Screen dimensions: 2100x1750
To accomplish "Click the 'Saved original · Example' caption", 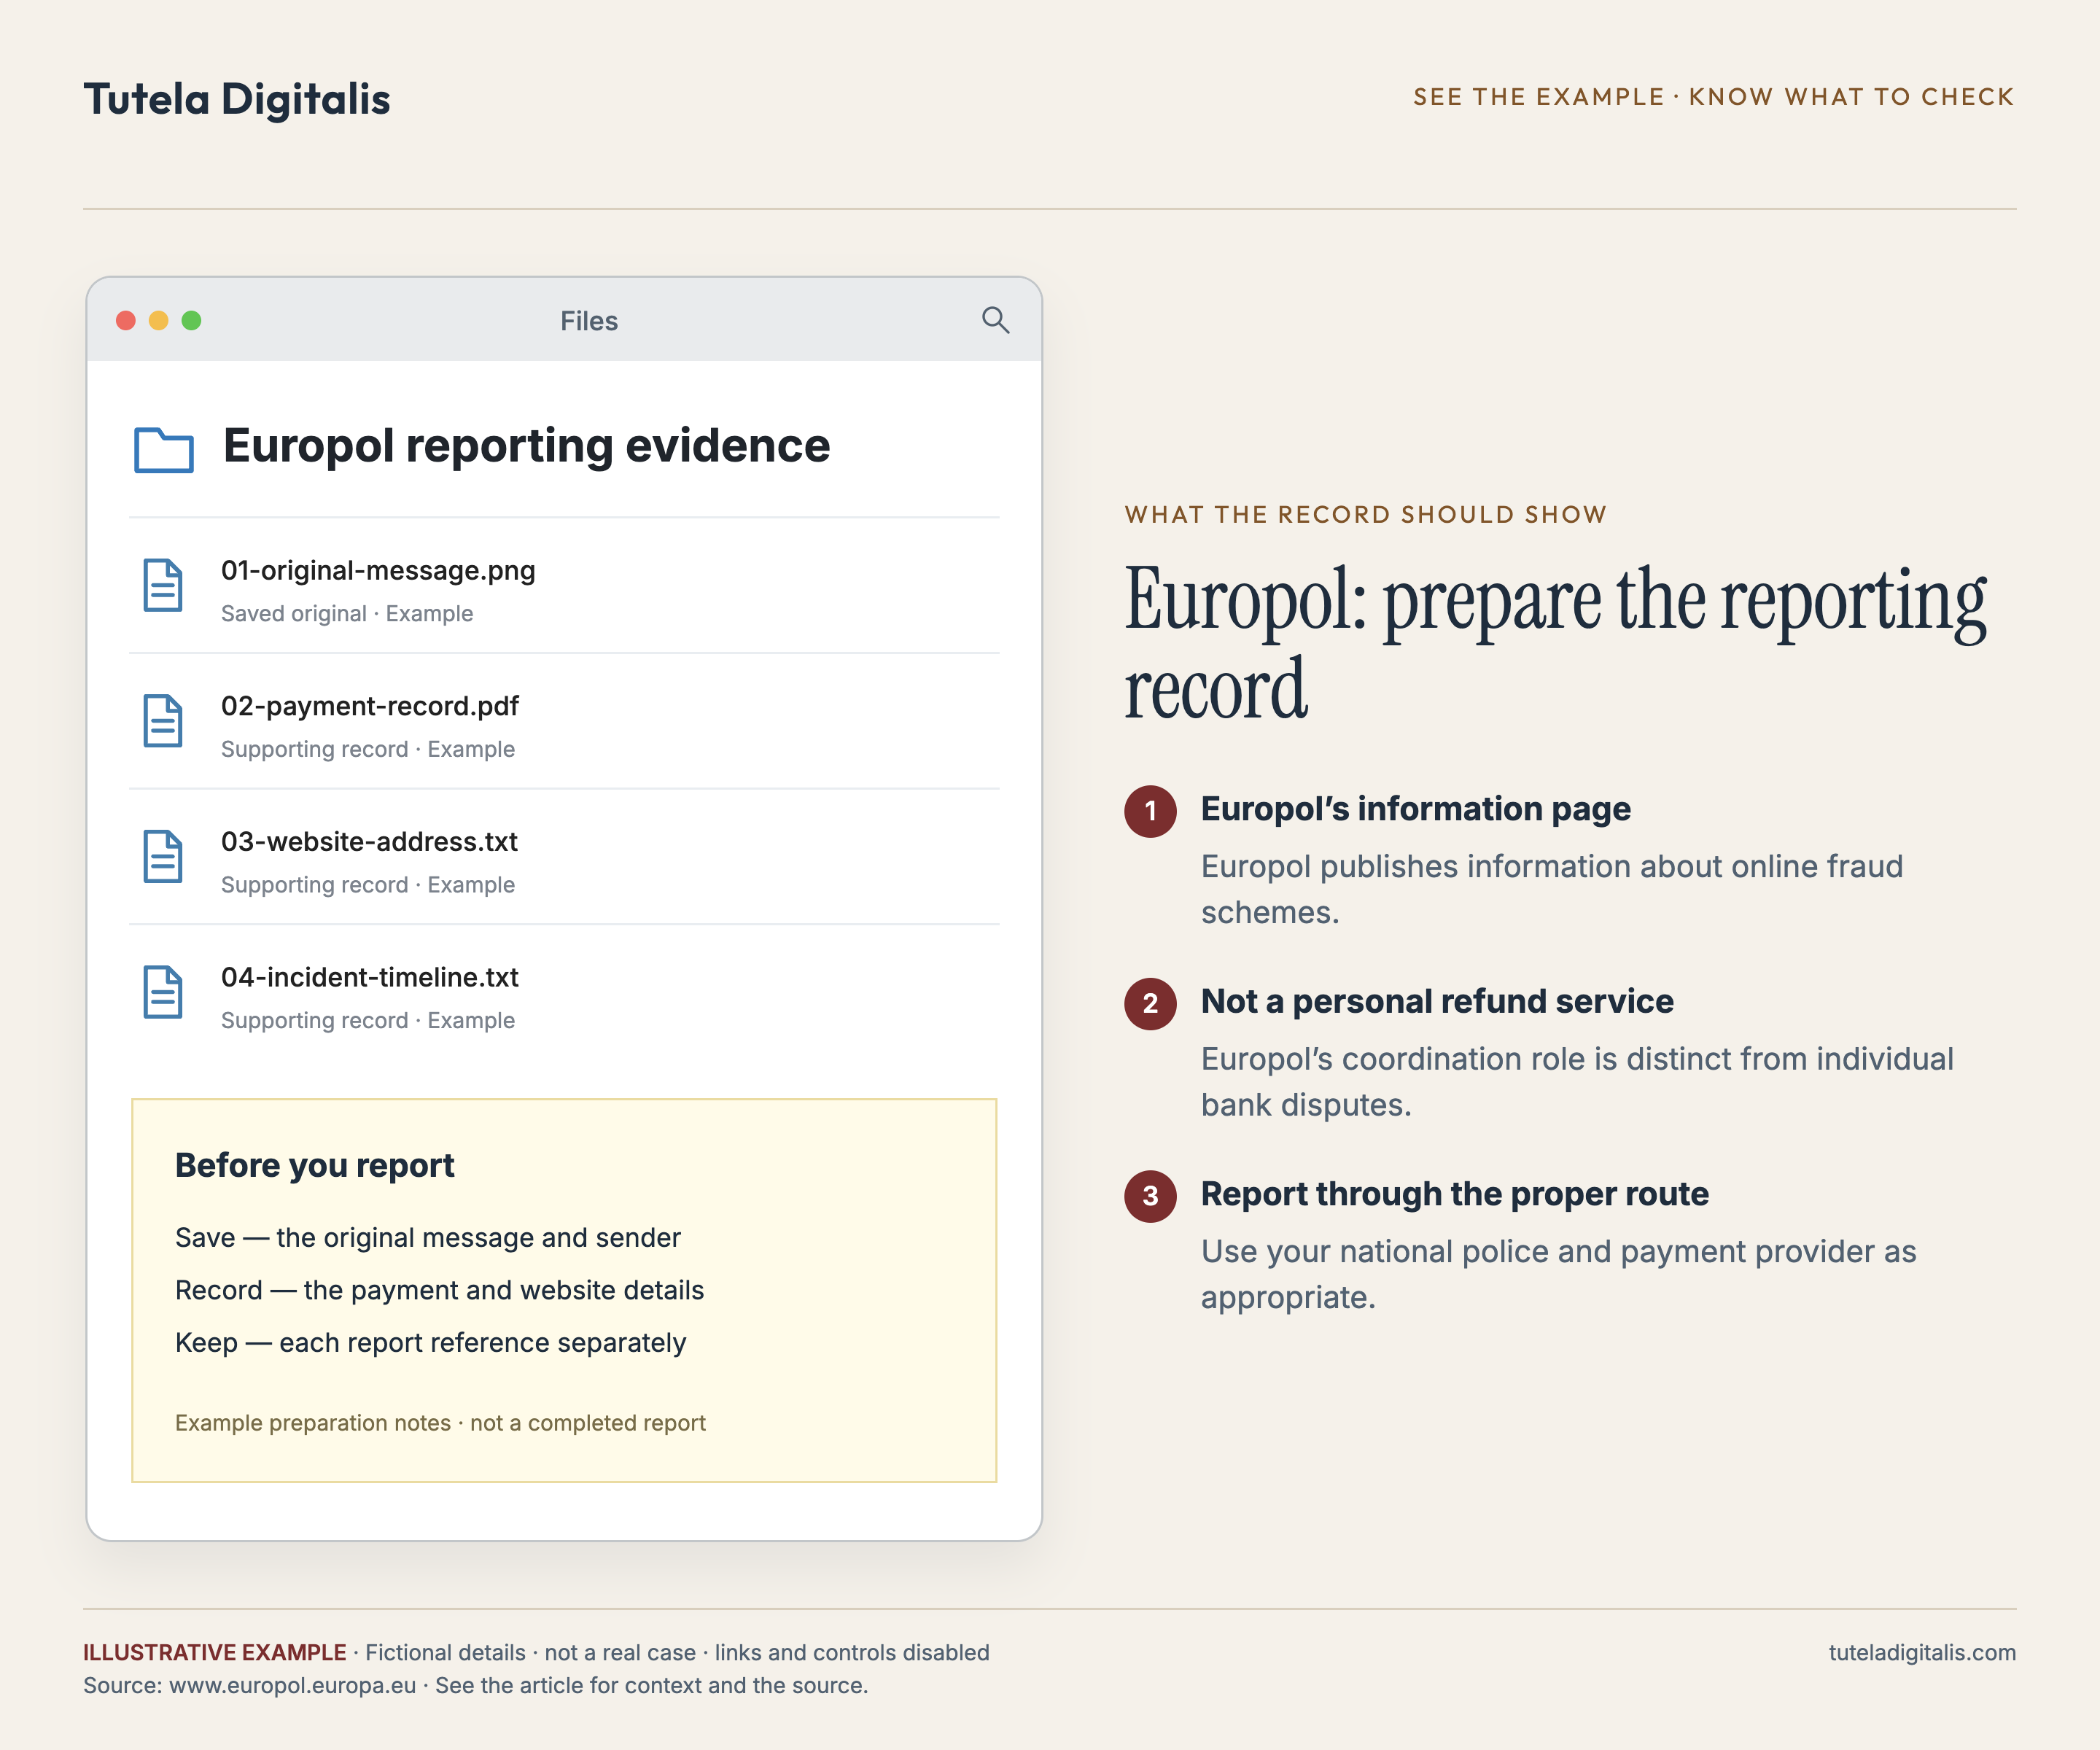I will point(347,614).
